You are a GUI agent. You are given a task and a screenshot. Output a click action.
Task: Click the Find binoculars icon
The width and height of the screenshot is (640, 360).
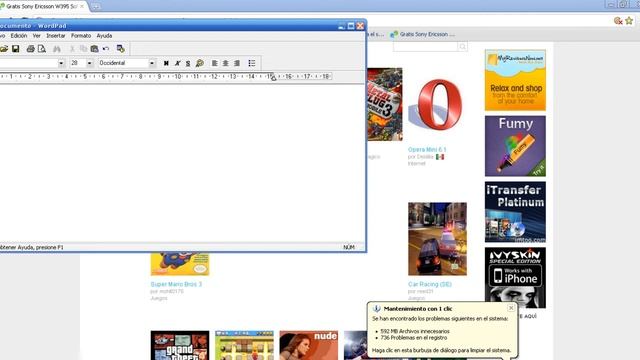(x=57, y=49)
